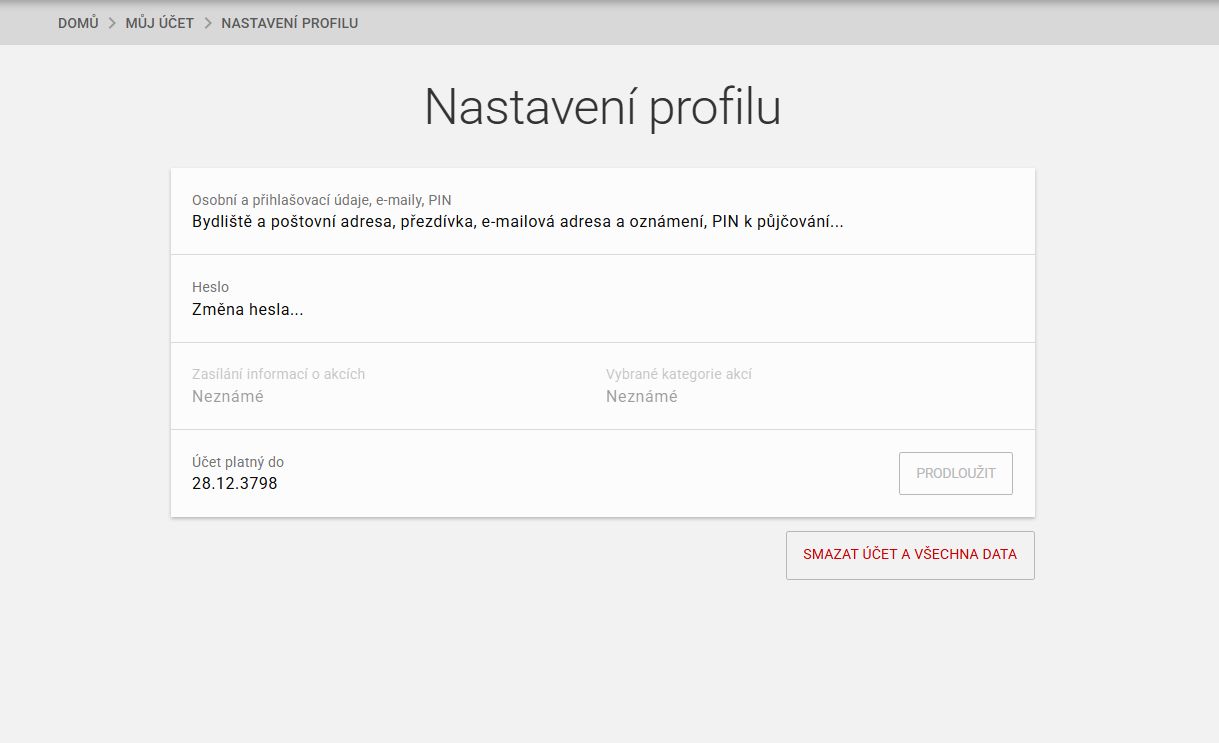Click Osobní a přihlašovací údaje label
Viewport: 1219px width, 743px height.
point(321,200)
